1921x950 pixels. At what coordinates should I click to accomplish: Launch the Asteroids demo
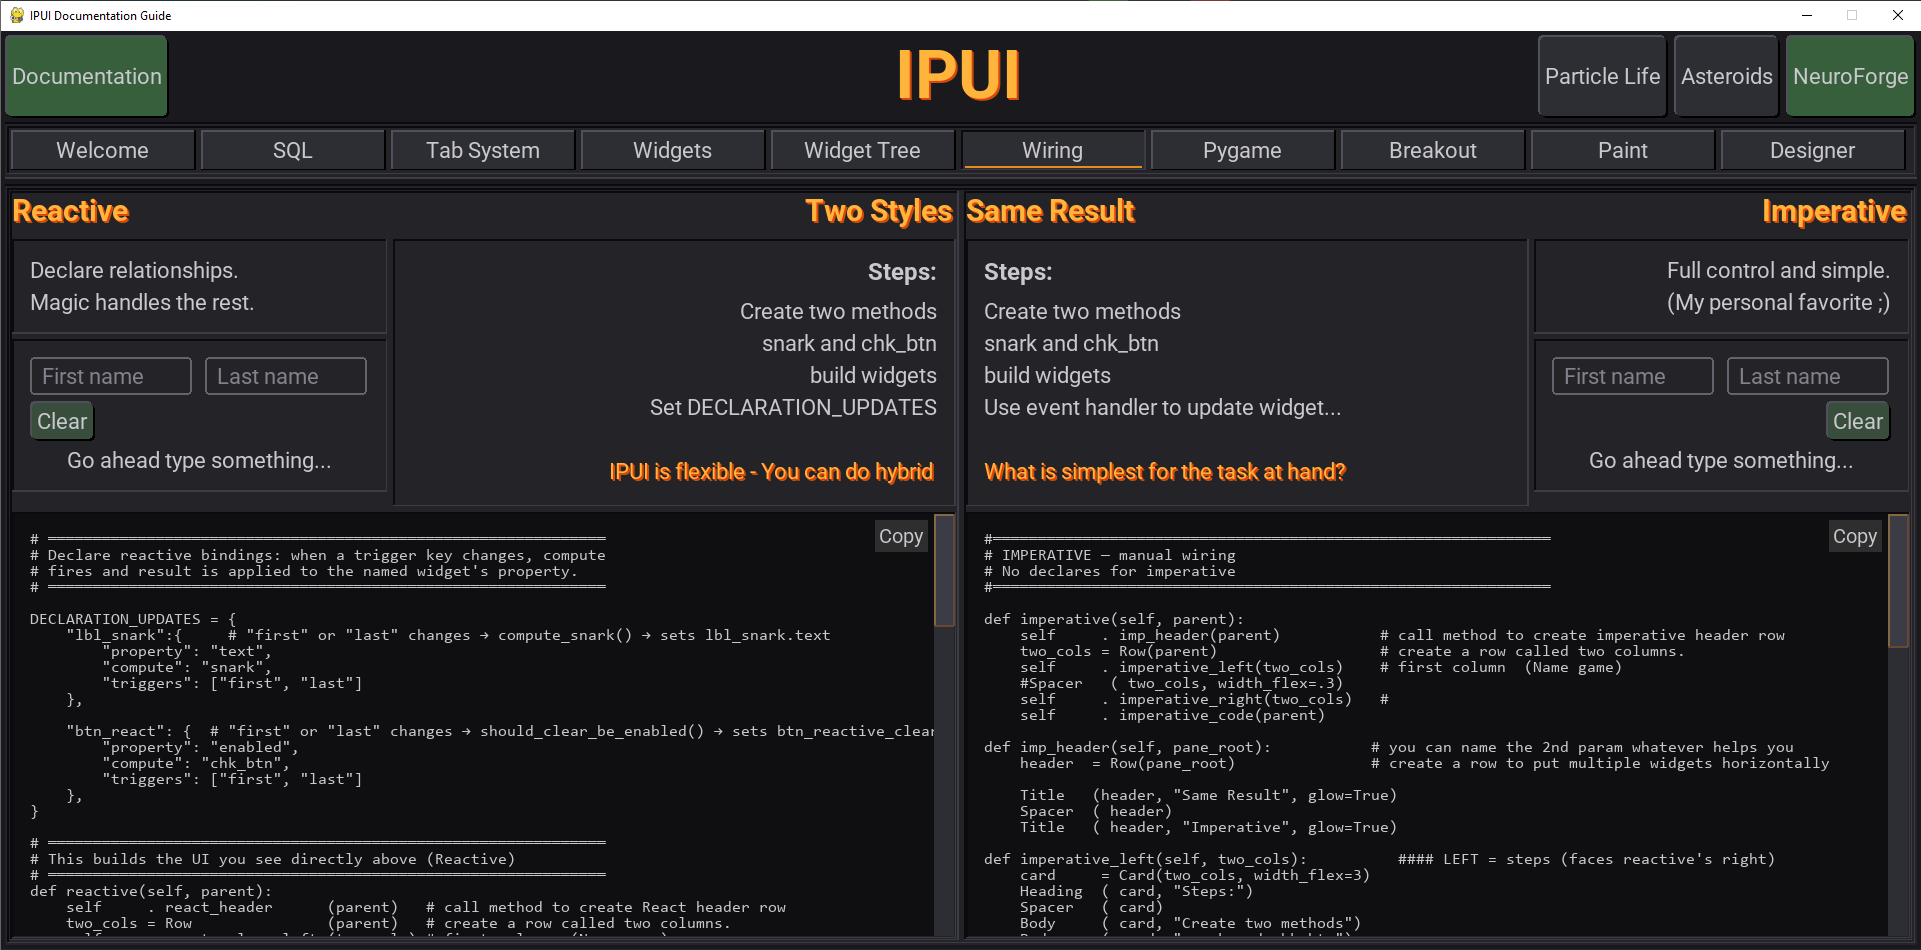1726,76
